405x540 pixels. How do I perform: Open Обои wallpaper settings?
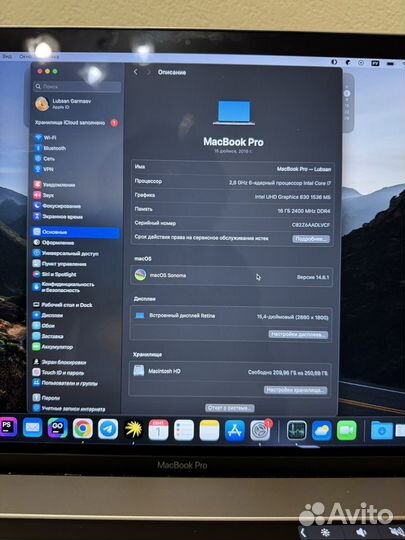tap(44, 325)
